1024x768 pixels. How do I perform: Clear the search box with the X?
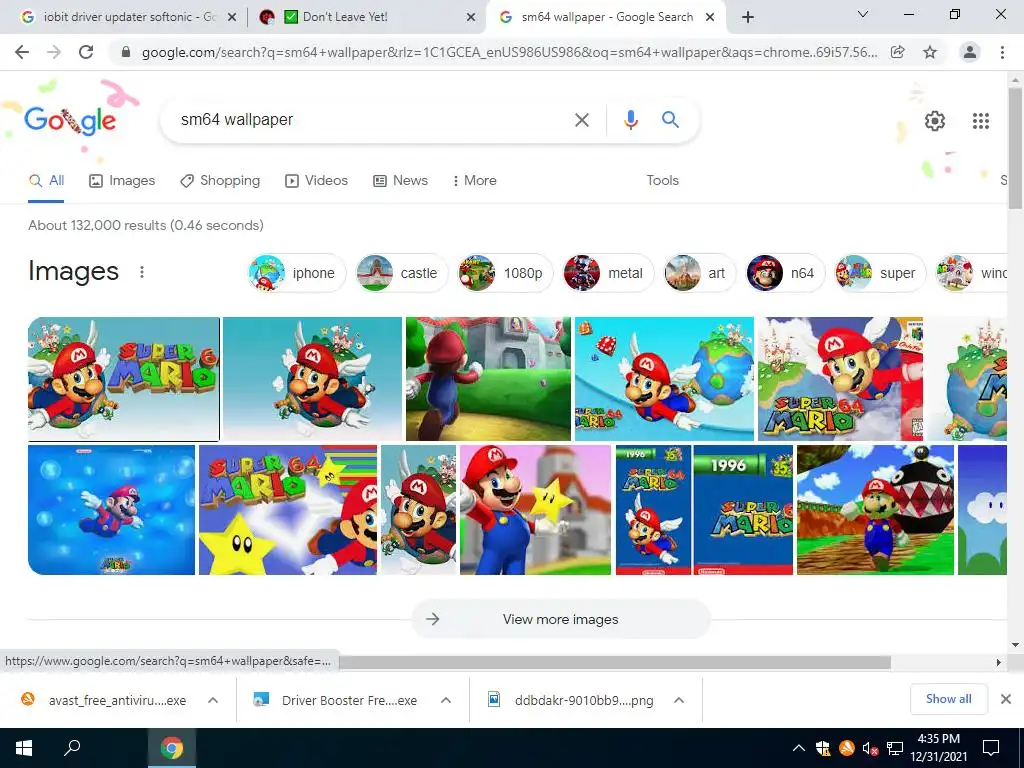(581, 120)
